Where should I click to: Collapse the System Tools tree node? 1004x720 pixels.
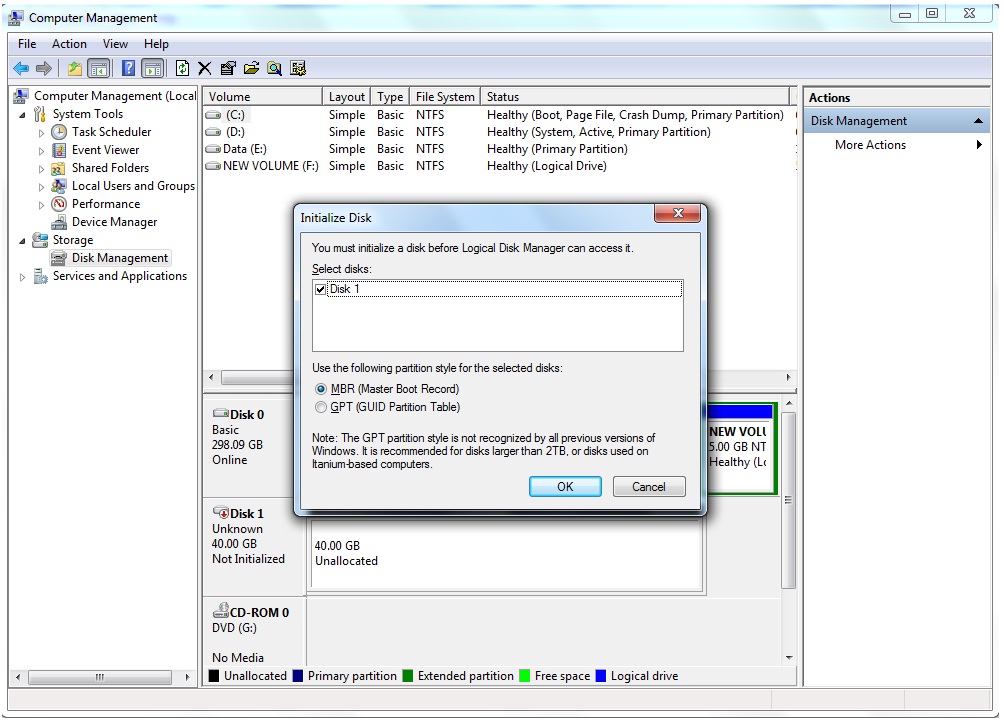pos(22,115)
